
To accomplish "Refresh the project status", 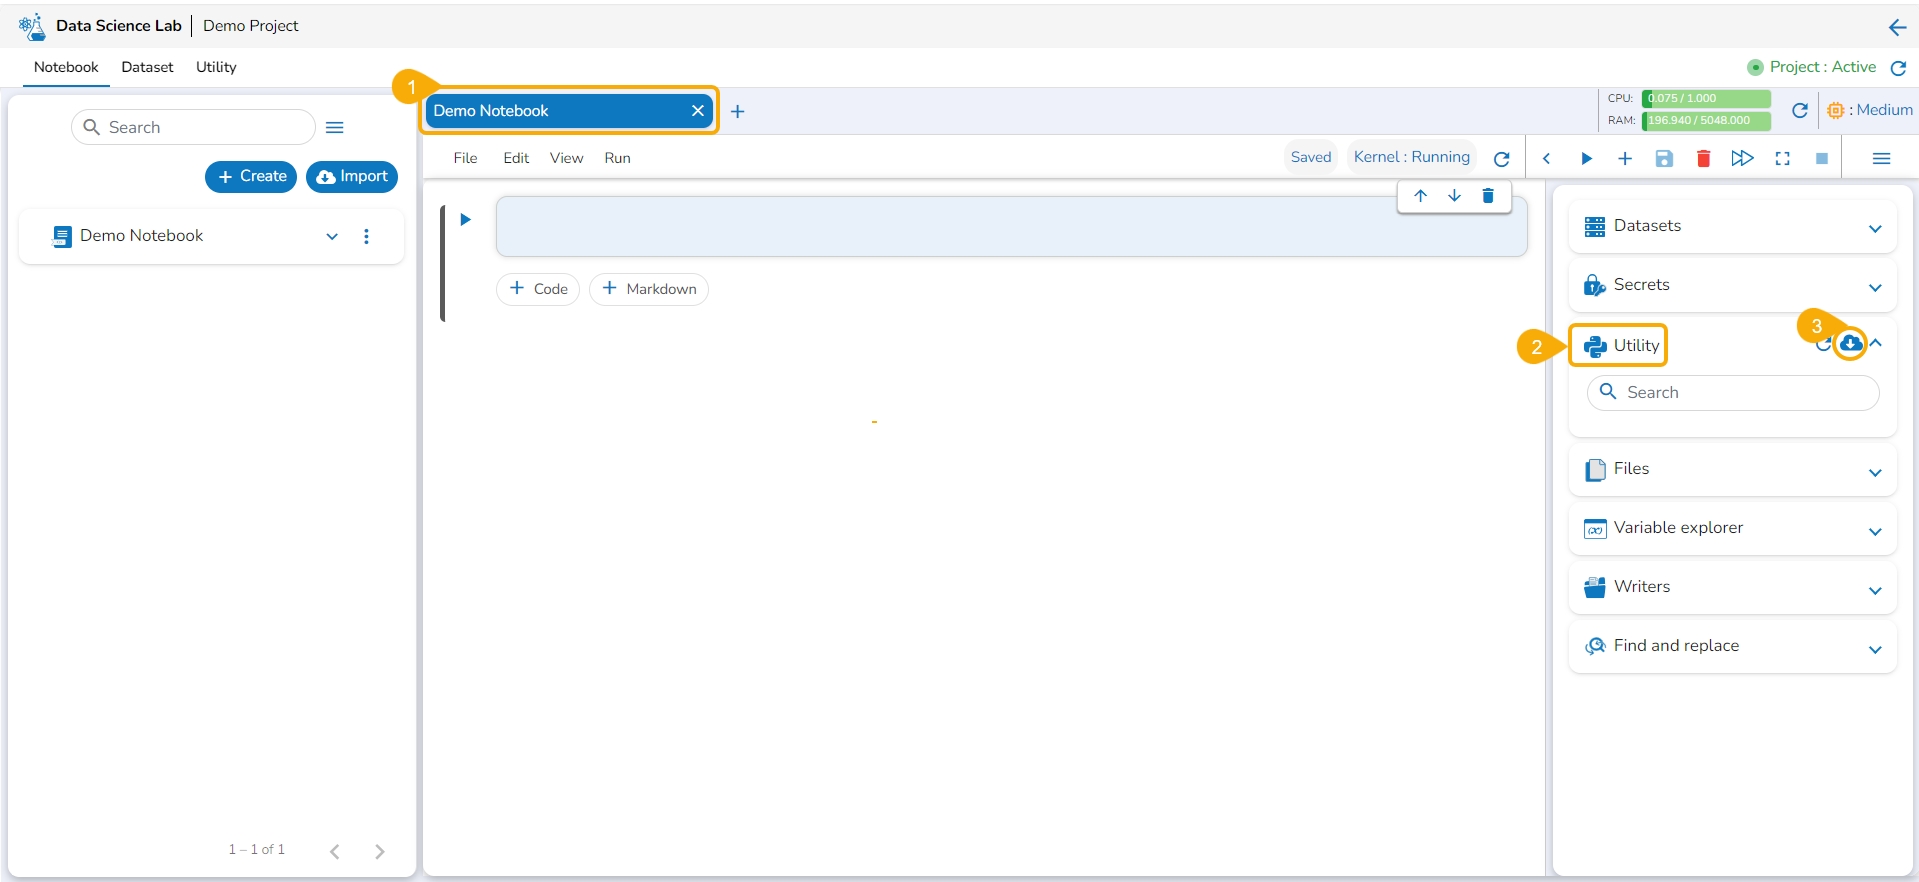I will [1898, 68].
